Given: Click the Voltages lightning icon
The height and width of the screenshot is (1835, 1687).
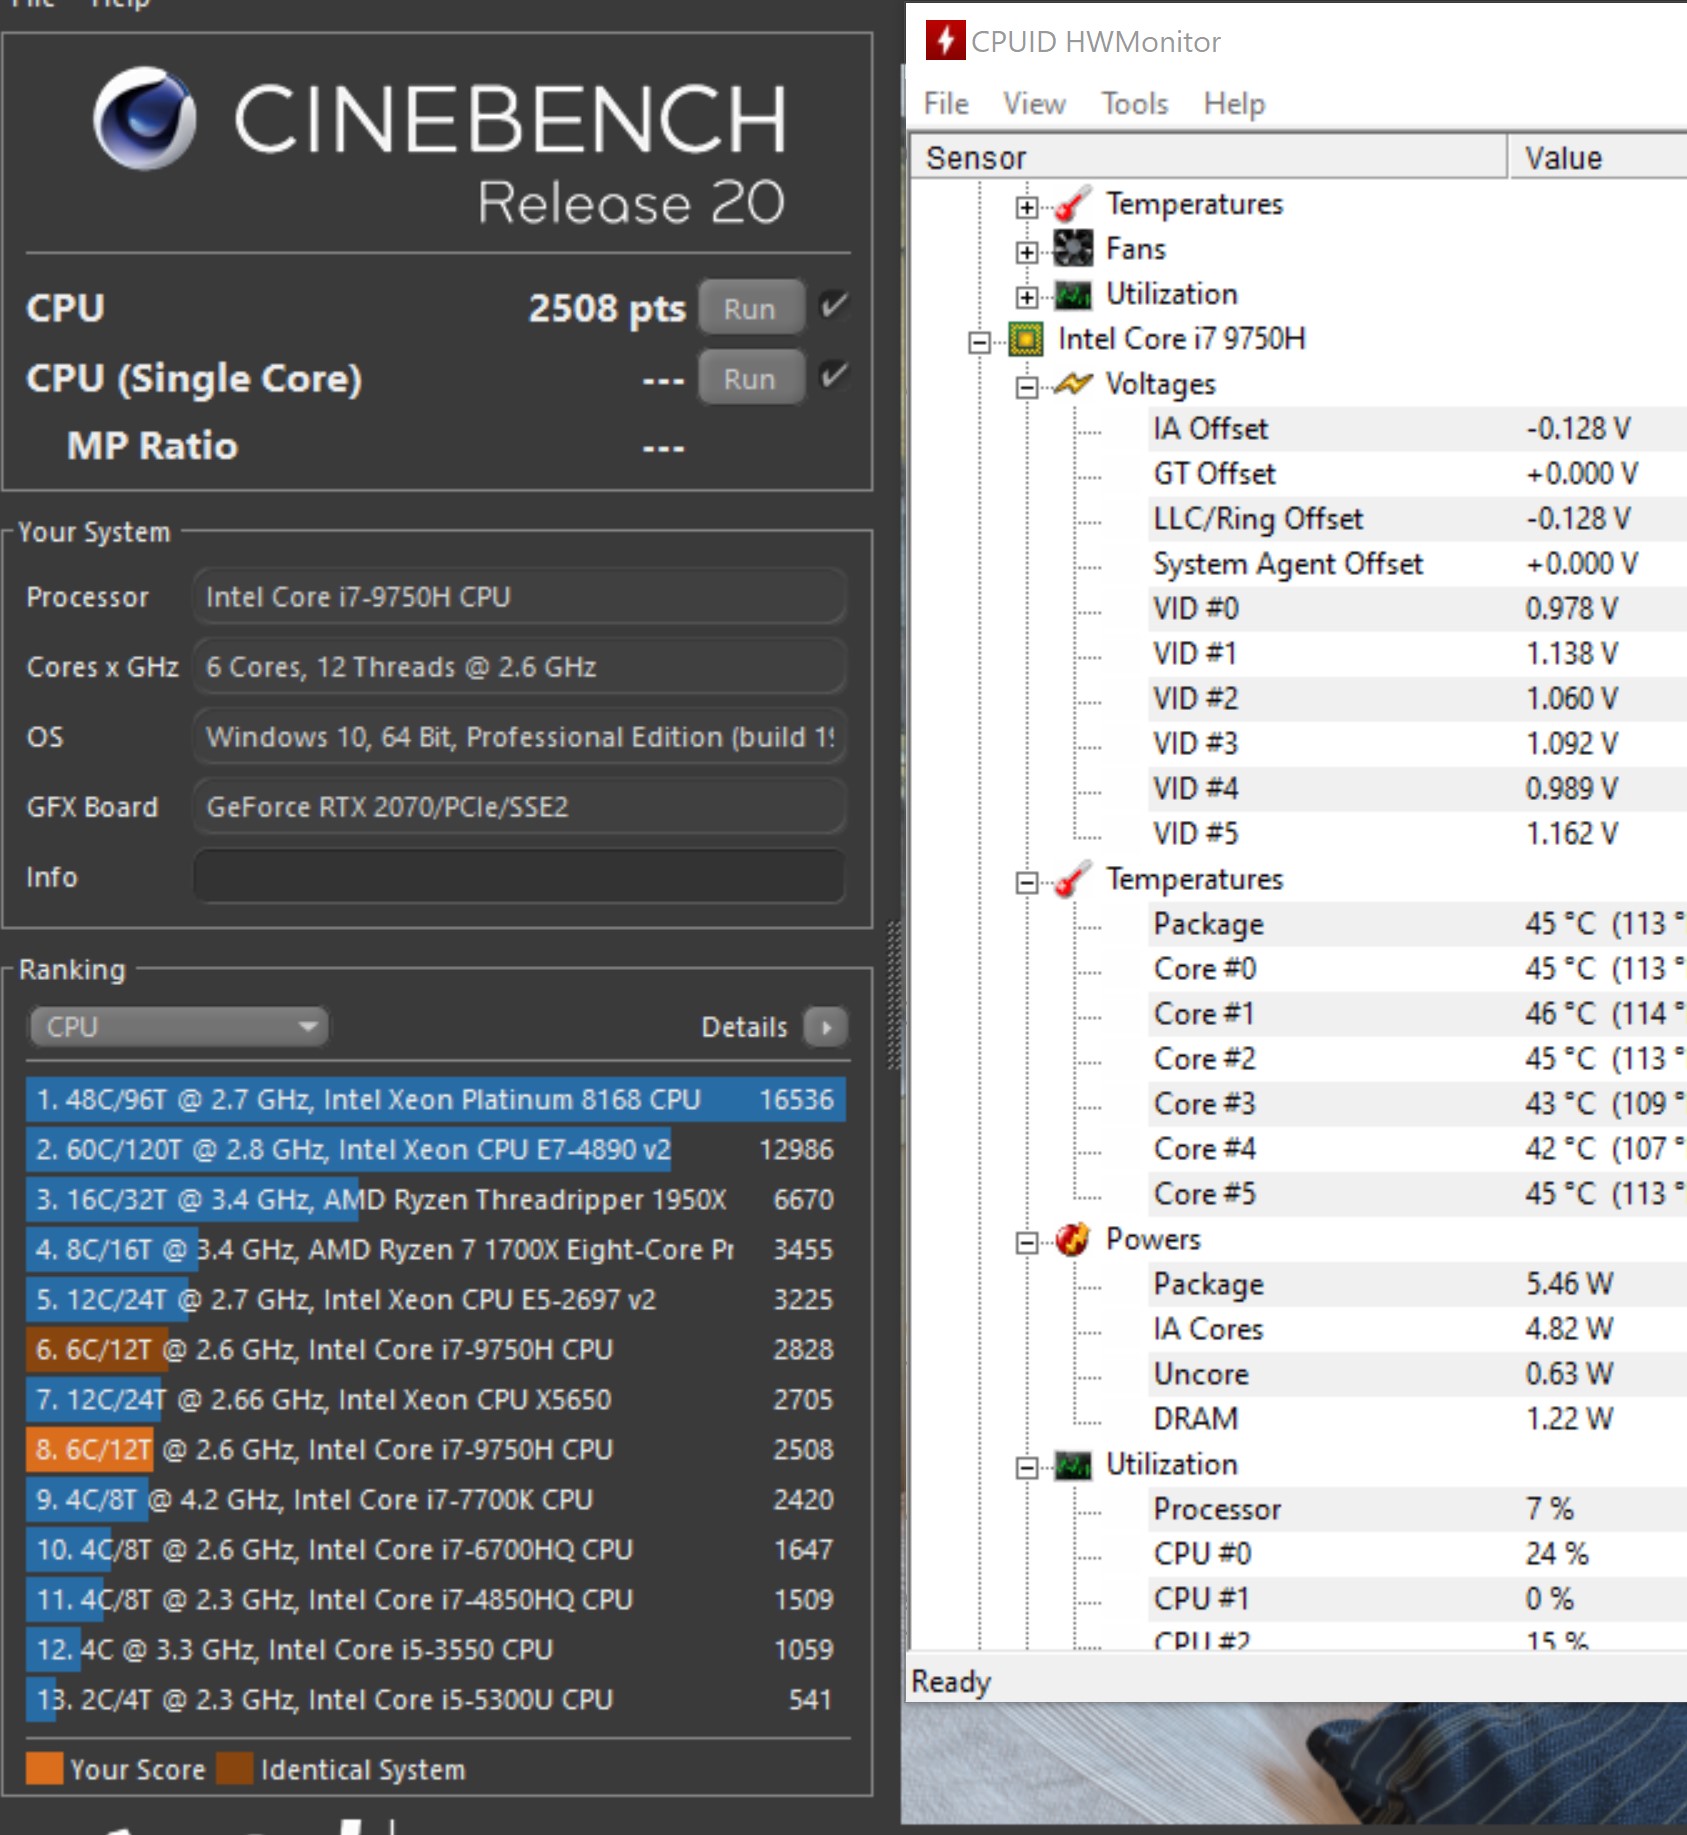Looking at the screenshot, I should pos(1073,384).
